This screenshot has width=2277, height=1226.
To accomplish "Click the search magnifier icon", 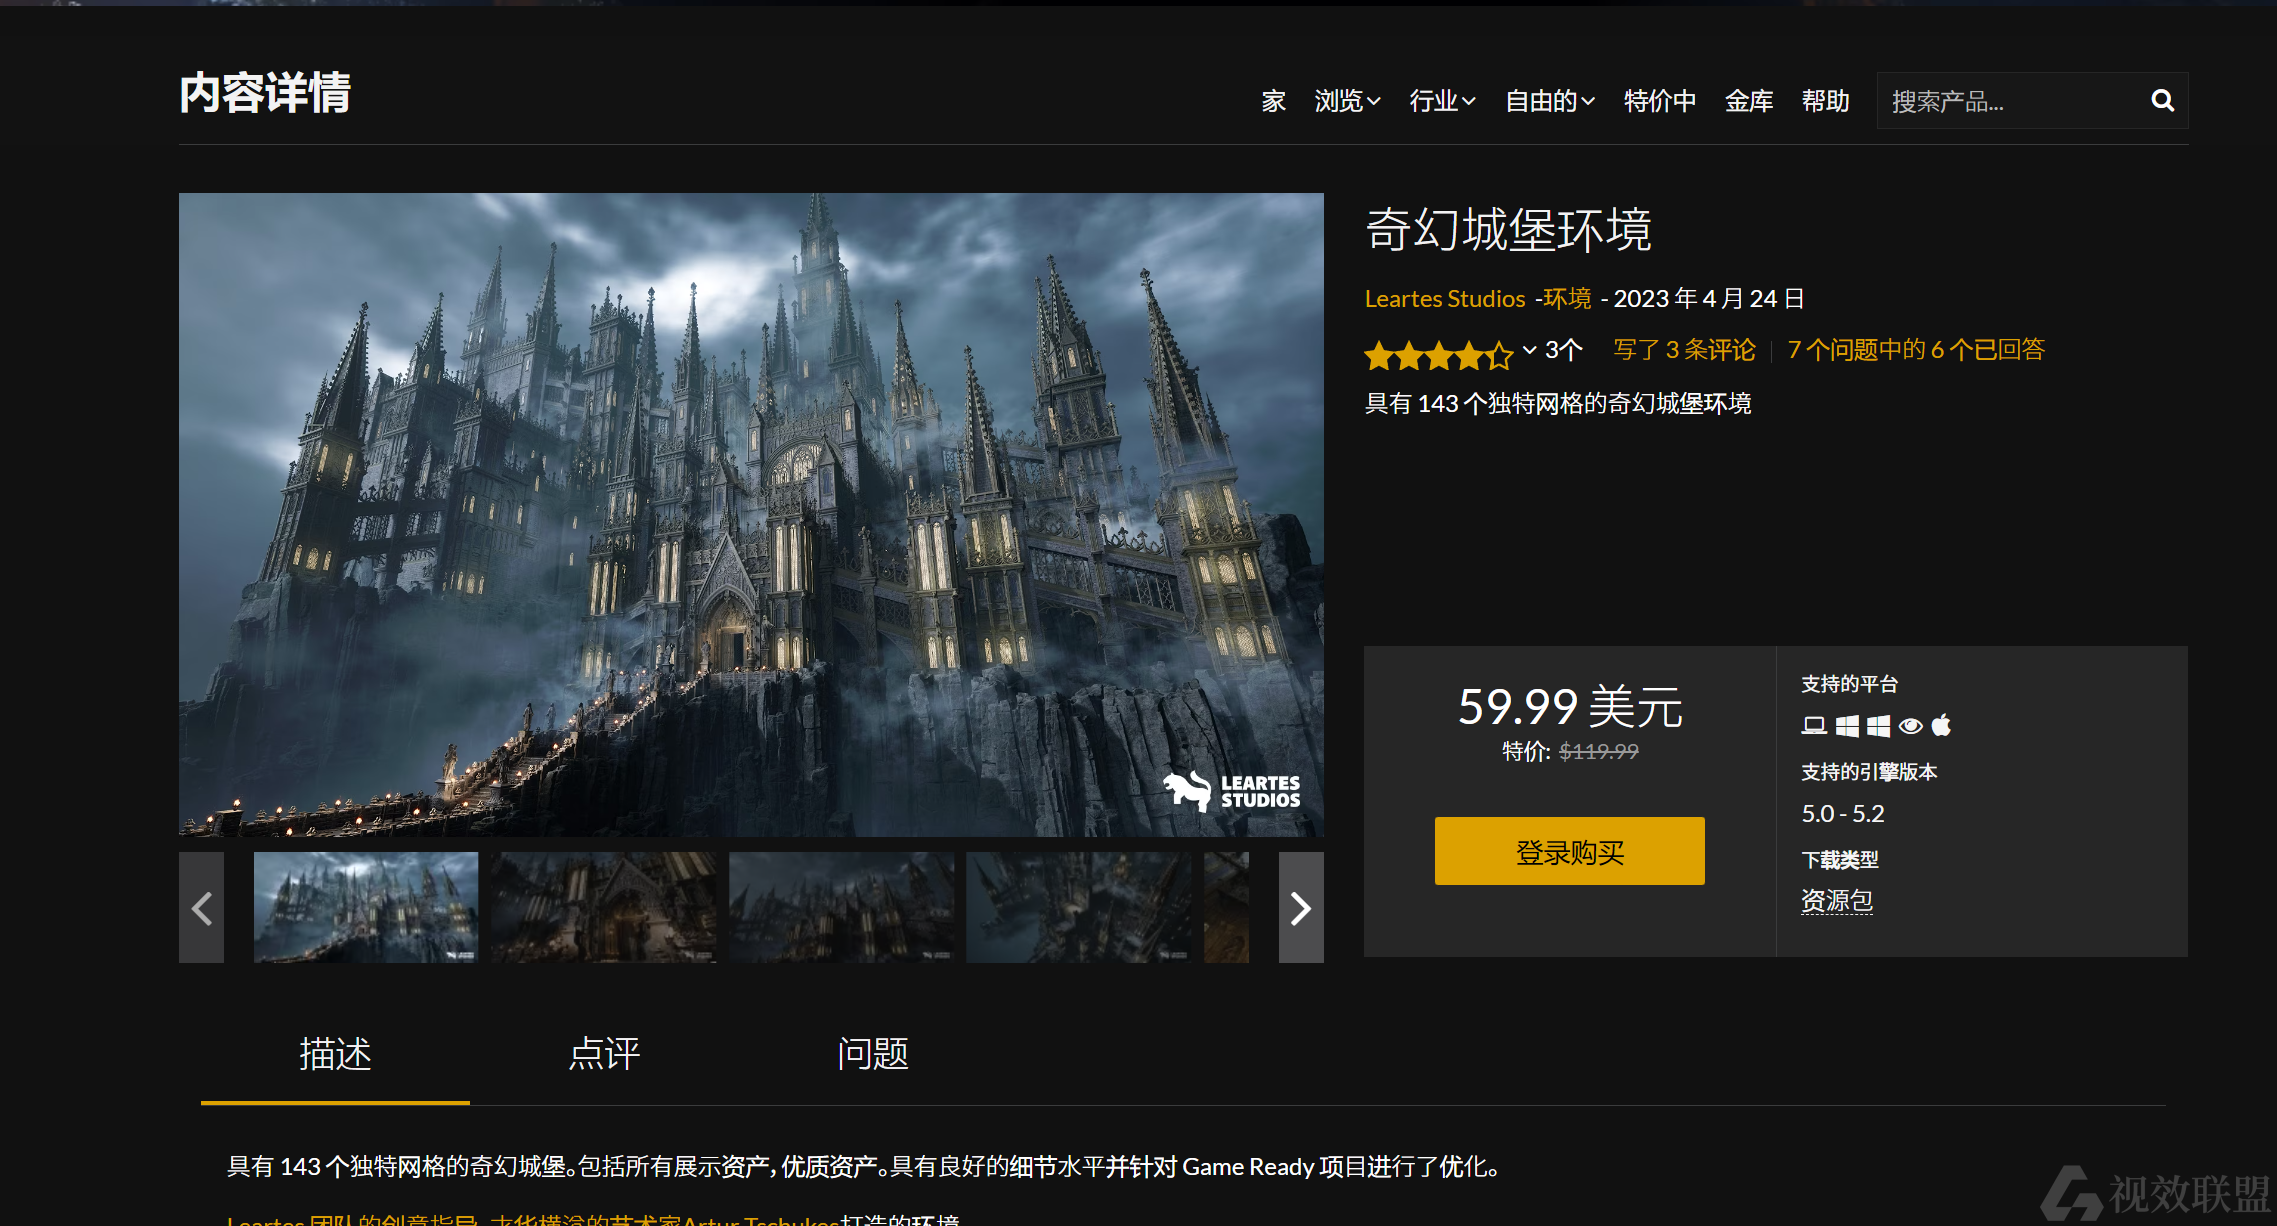I will pos(2162,100).
